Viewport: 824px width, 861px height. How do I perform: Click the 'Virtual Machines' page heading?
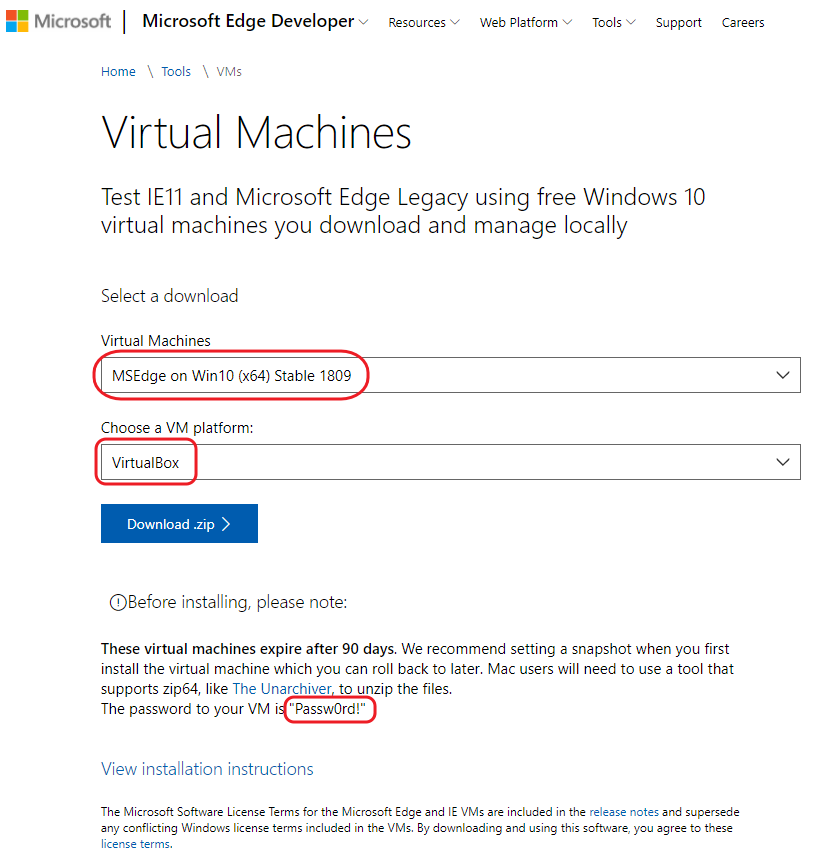tap(256, 132)
